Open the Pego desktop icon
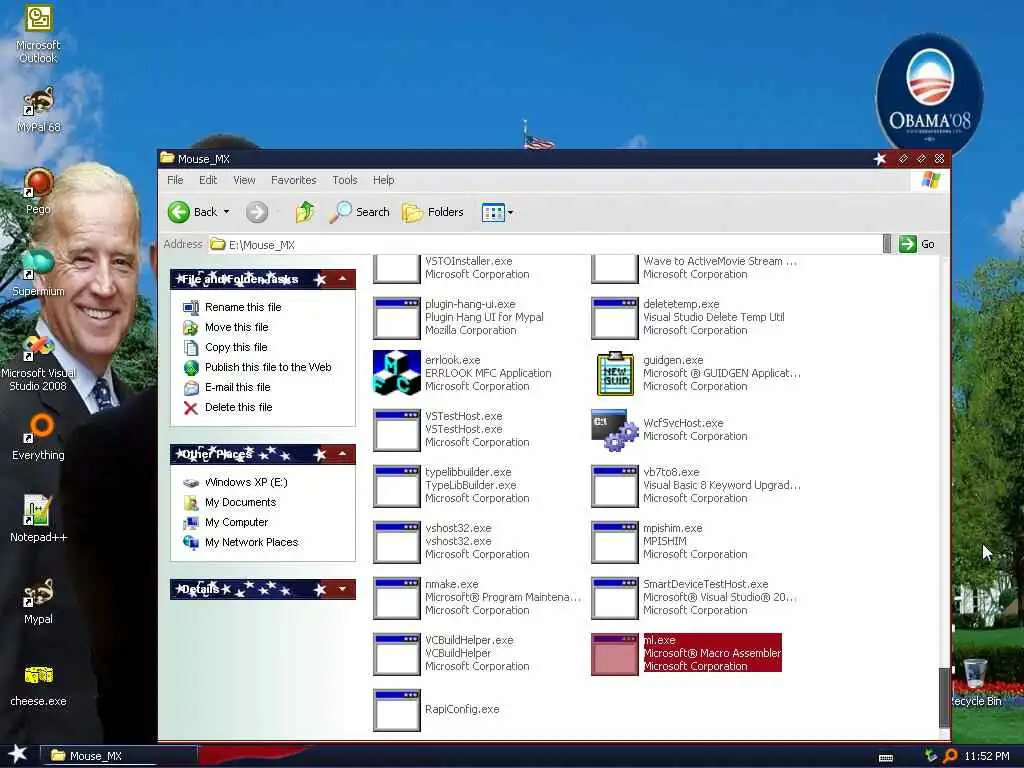This screenshot has width=1024, height=768. 38,191
